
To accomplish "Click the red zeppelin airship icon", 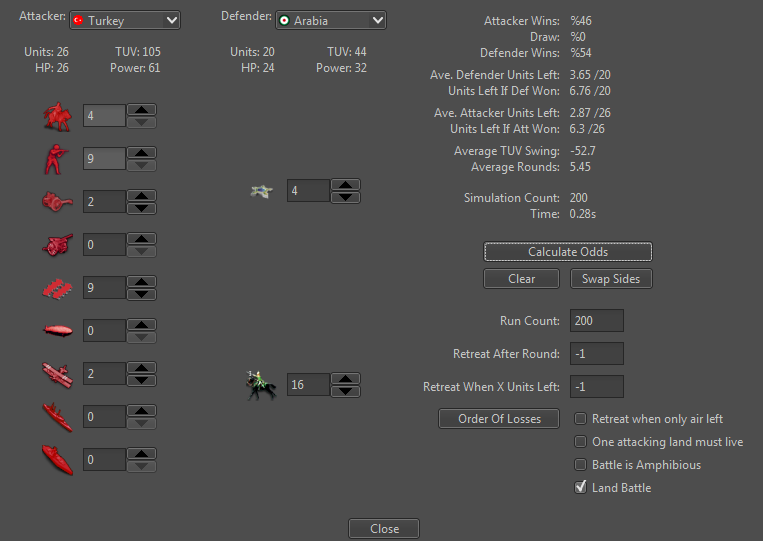I will point(58,331).
